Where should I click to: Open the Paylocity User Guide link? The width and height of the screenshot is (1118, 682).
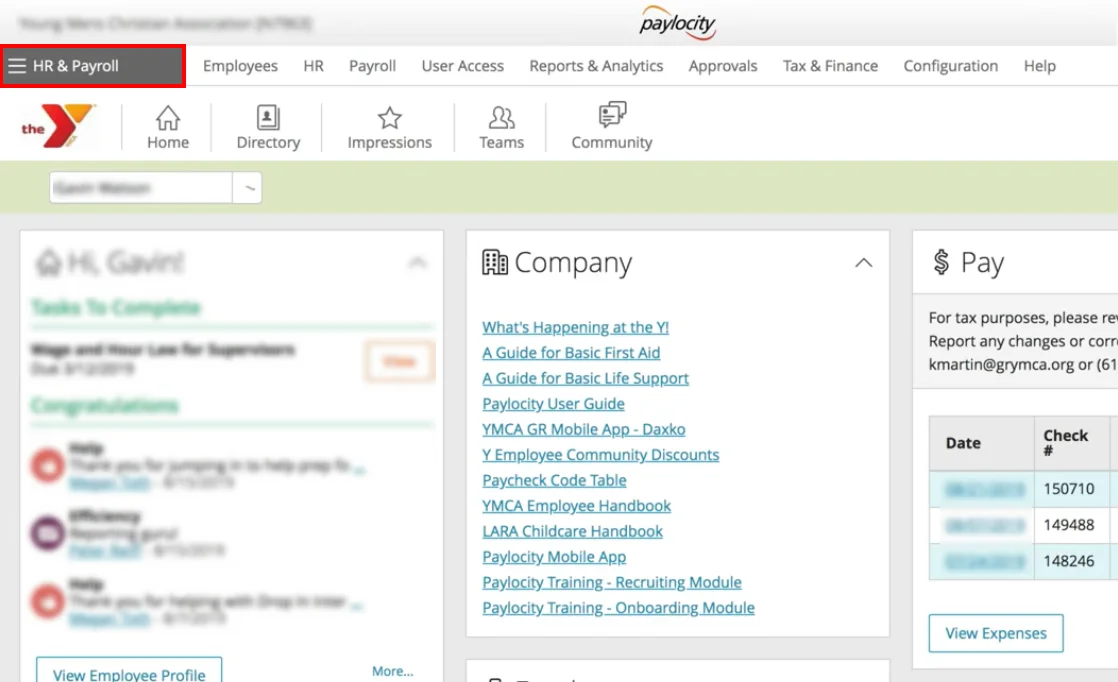[553, 403]
